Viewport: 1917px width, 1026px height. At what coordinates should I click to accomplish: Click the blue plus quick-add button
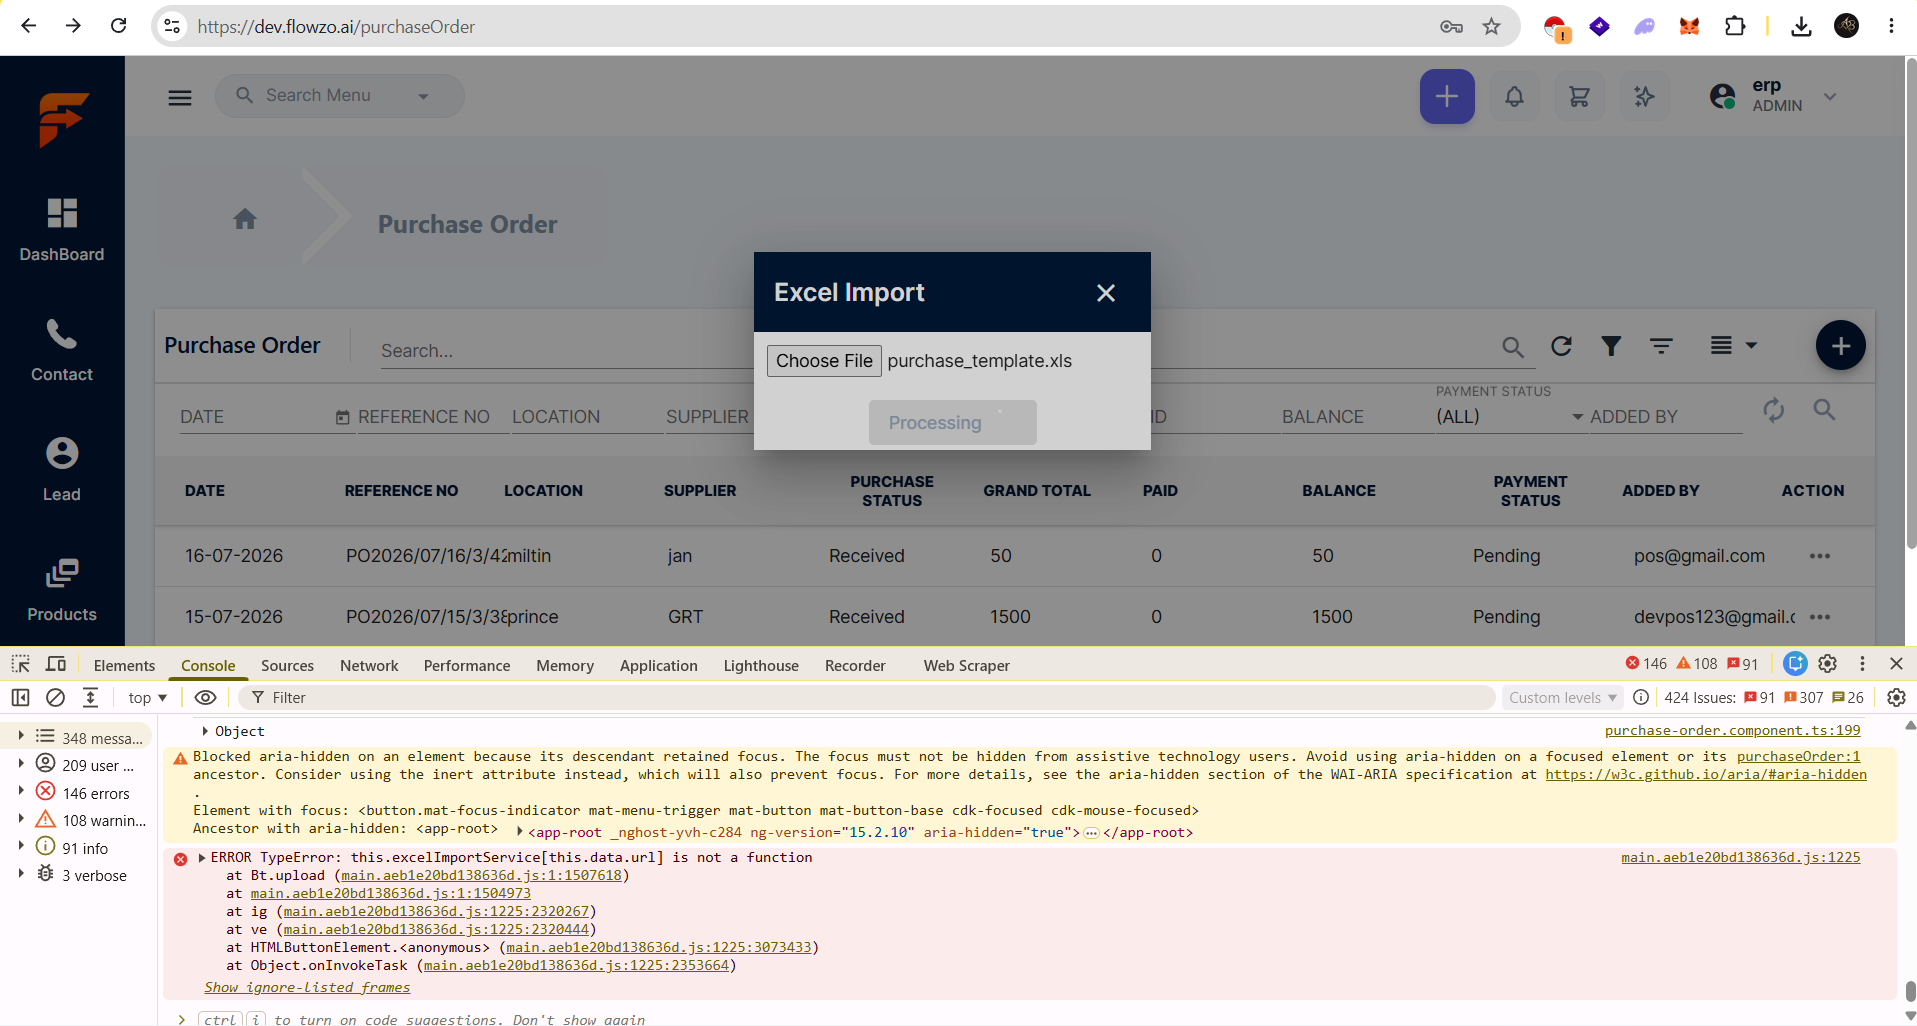coord(1447,96)
